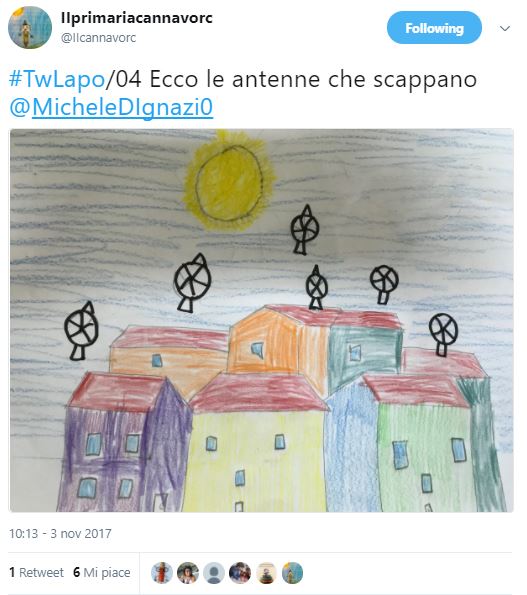Open liker avatar of dark-haired woman
Viewport: 527px width, 595px height.
(x=188, y=573)
